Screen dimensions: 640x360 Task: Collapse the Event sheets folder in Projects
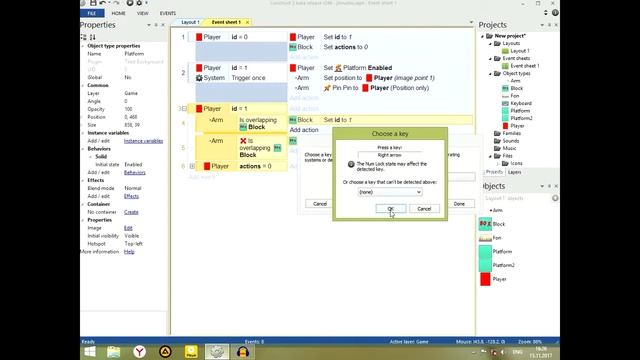pyautogui.click(x=490, y=58)
